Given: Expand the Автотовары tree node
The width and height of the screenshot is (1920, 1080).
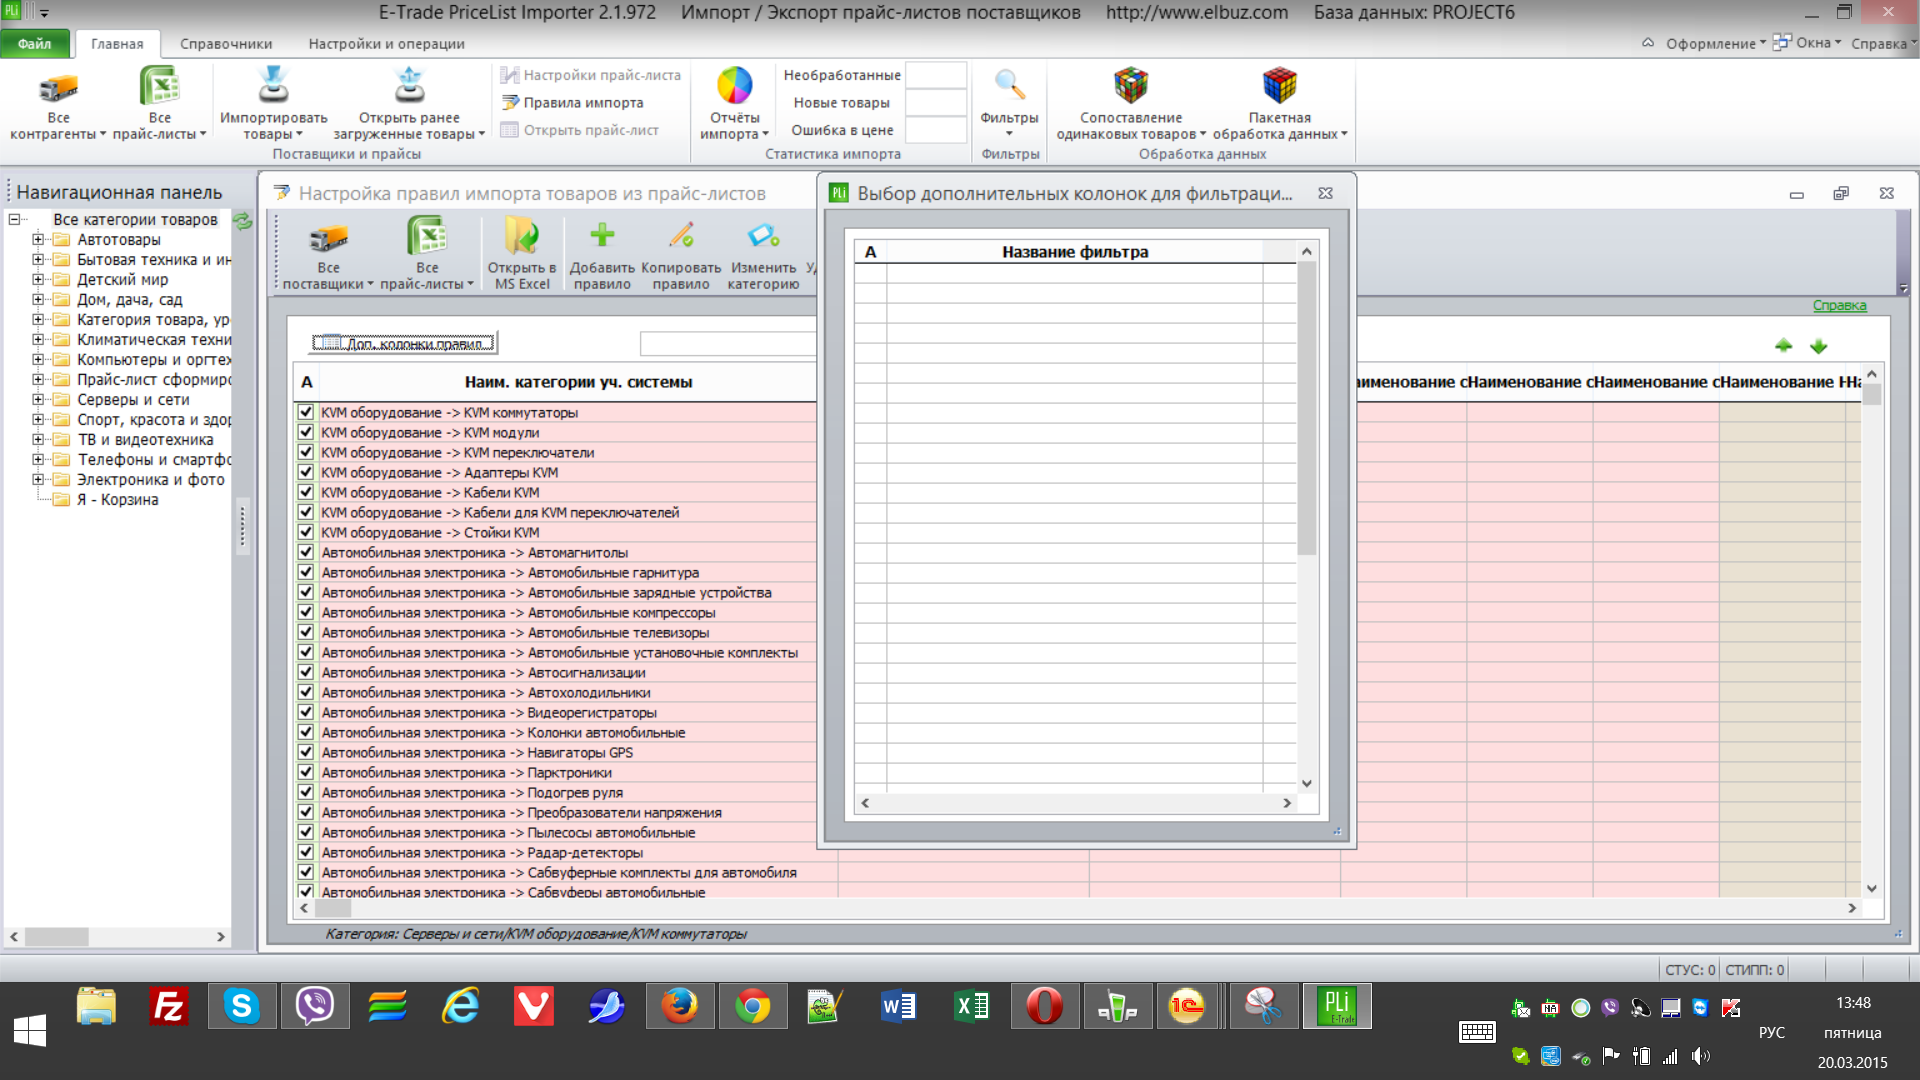Looking at the screenshot, I should (38, 239).
